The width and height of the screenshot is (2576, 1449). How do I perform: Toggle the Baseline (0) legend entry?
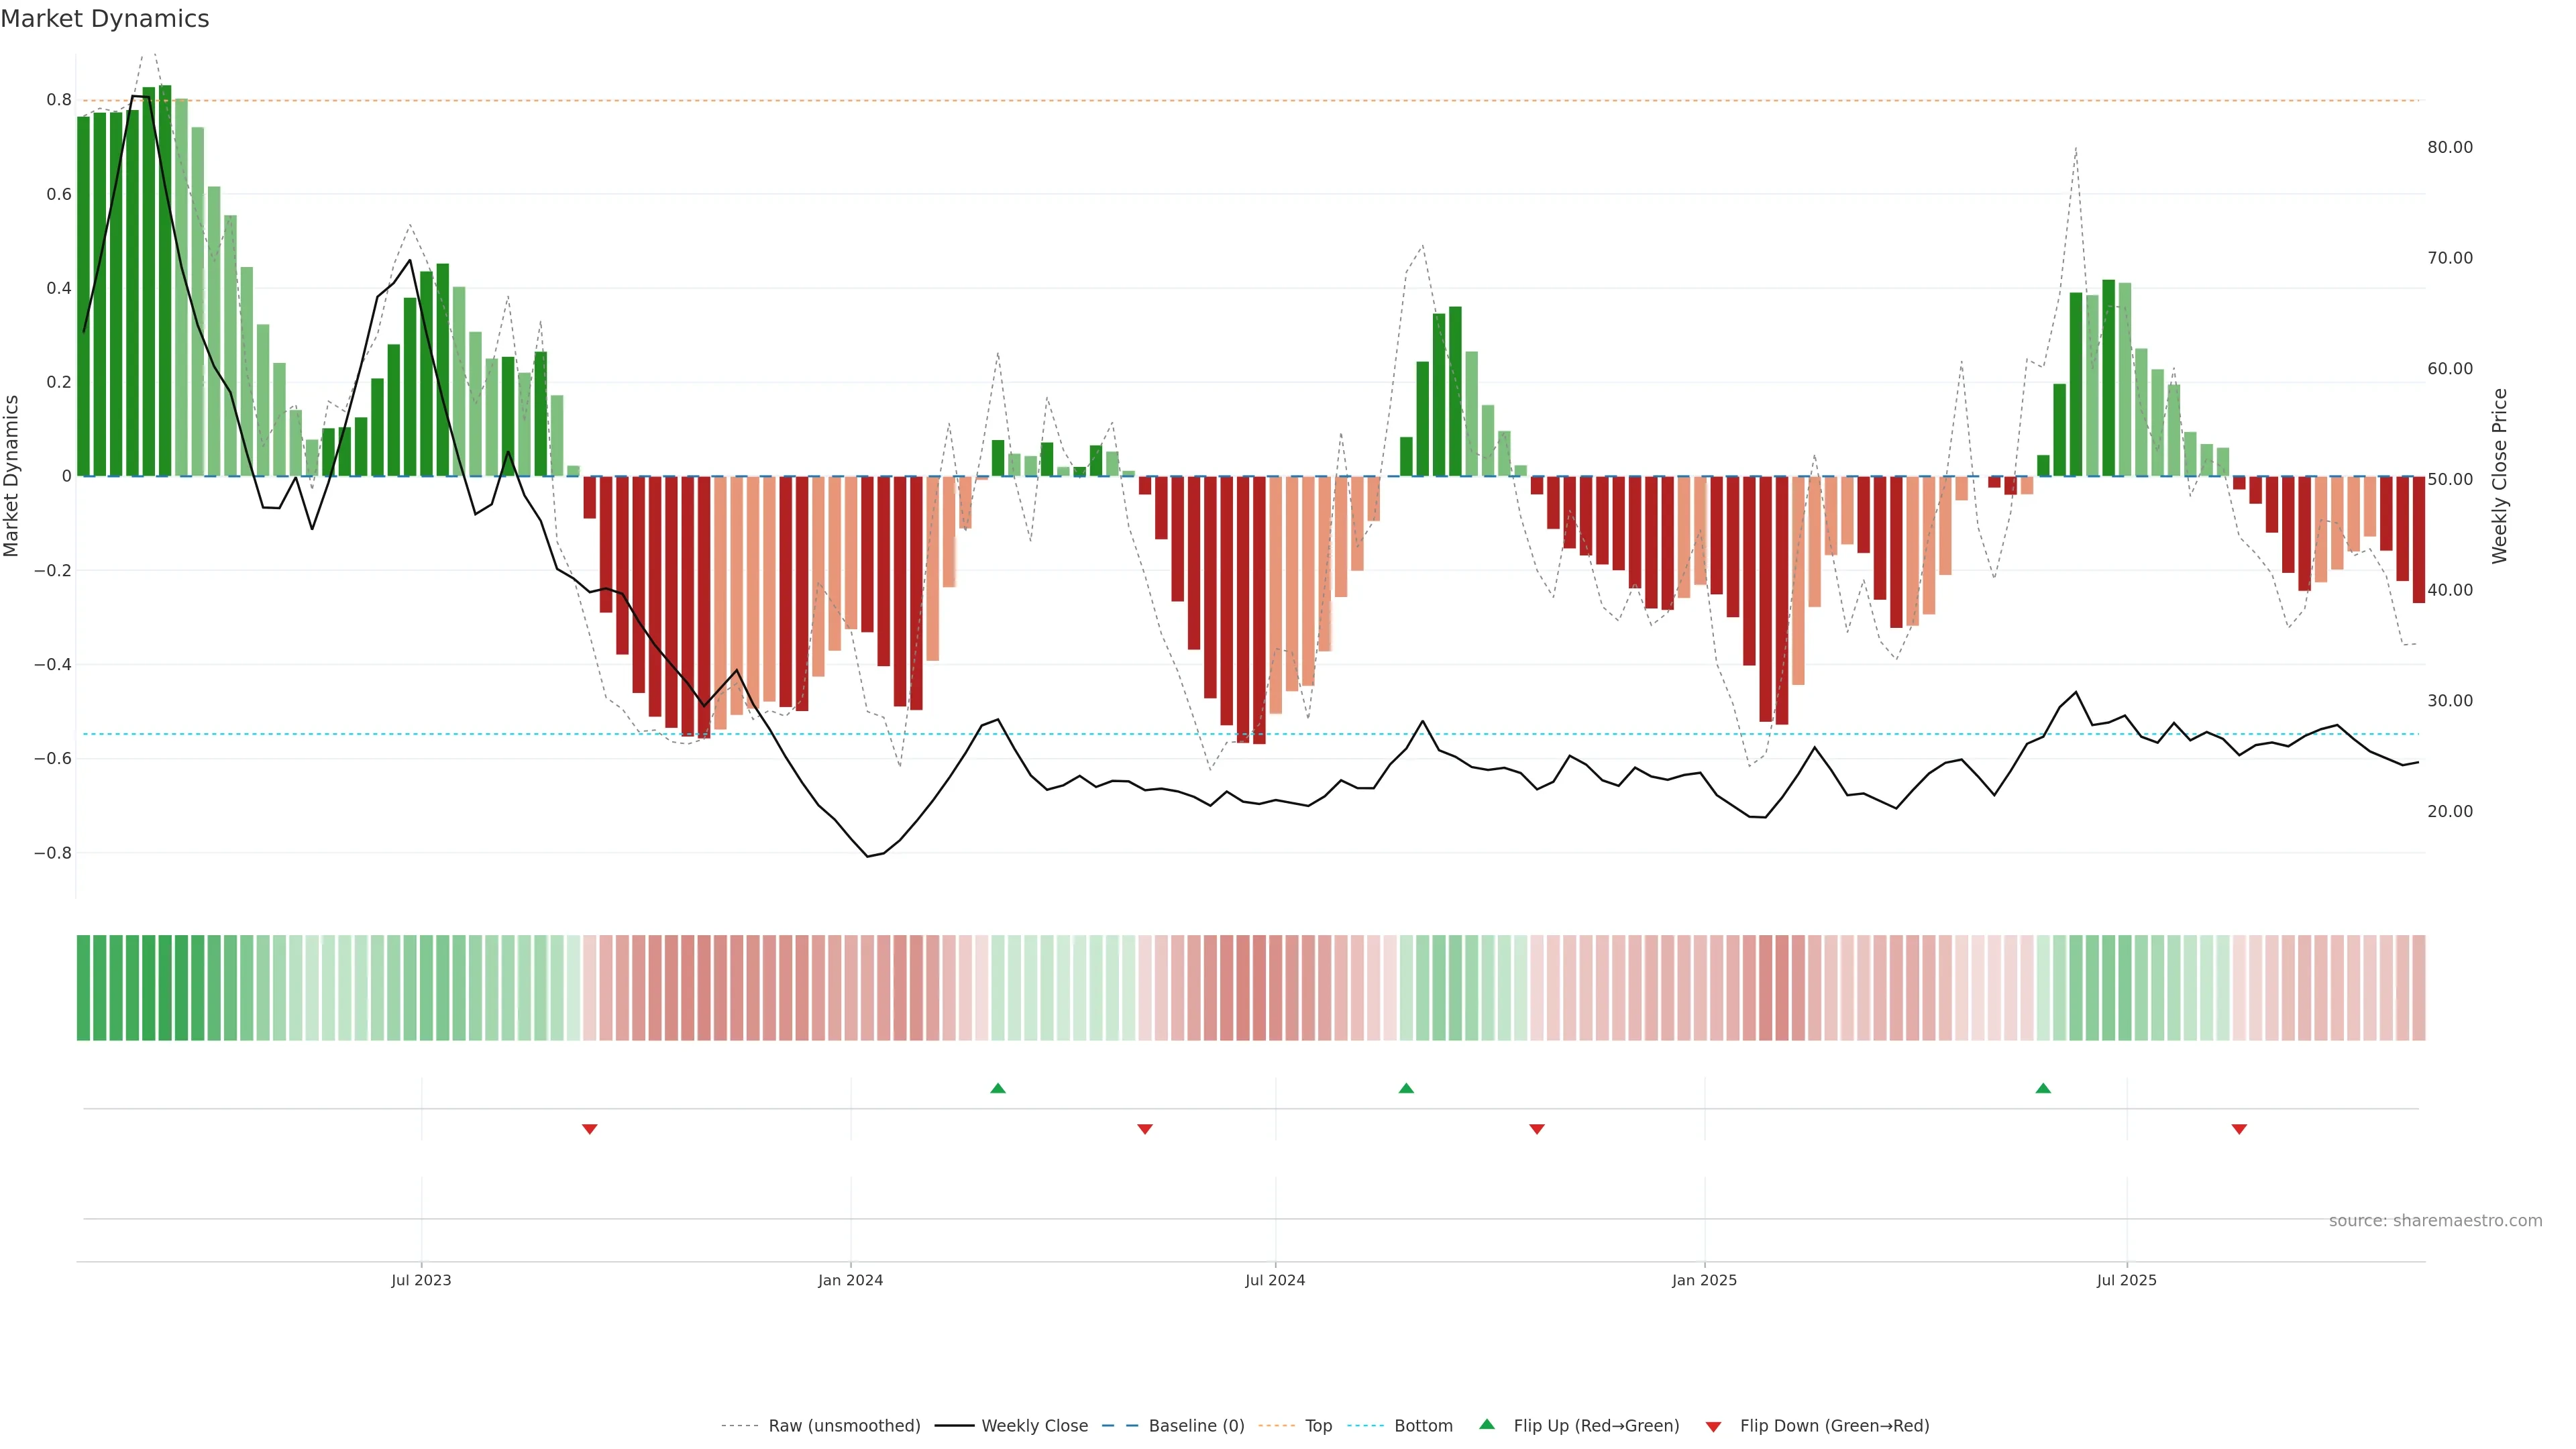coord(1196,1426)
